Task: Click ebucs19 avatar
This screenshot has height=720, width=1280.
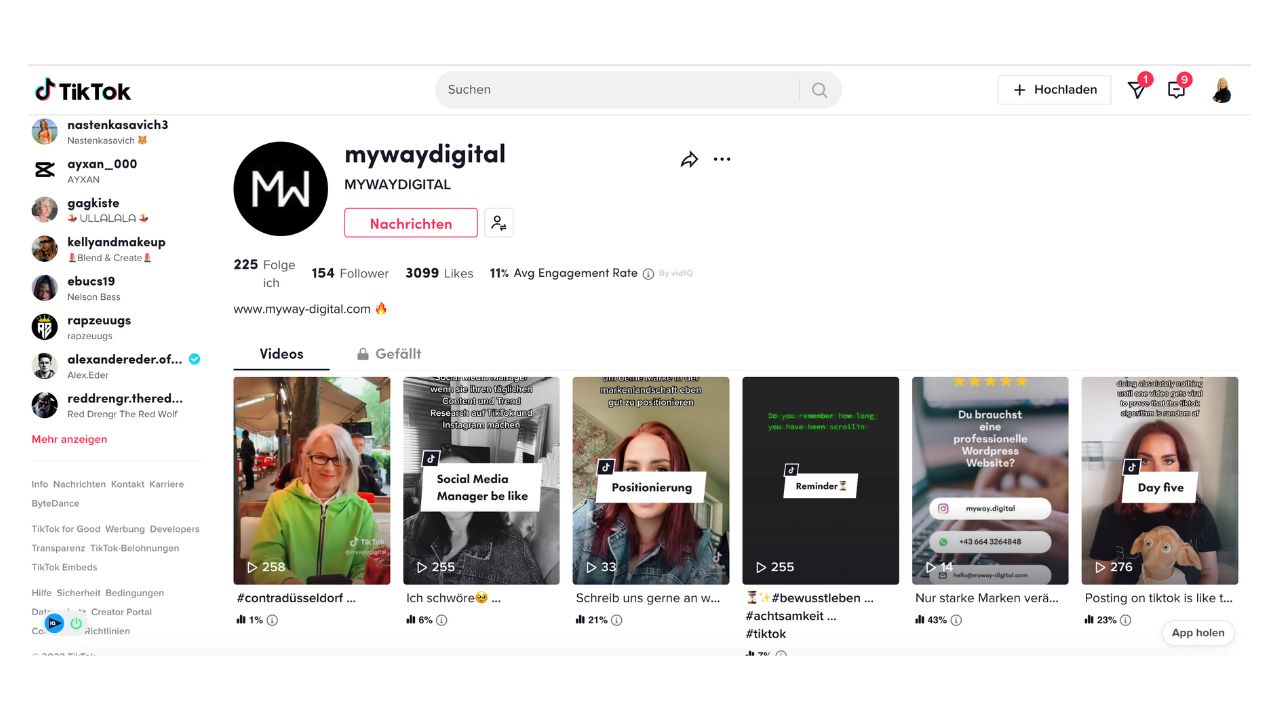Action: [x=45, y=288]
